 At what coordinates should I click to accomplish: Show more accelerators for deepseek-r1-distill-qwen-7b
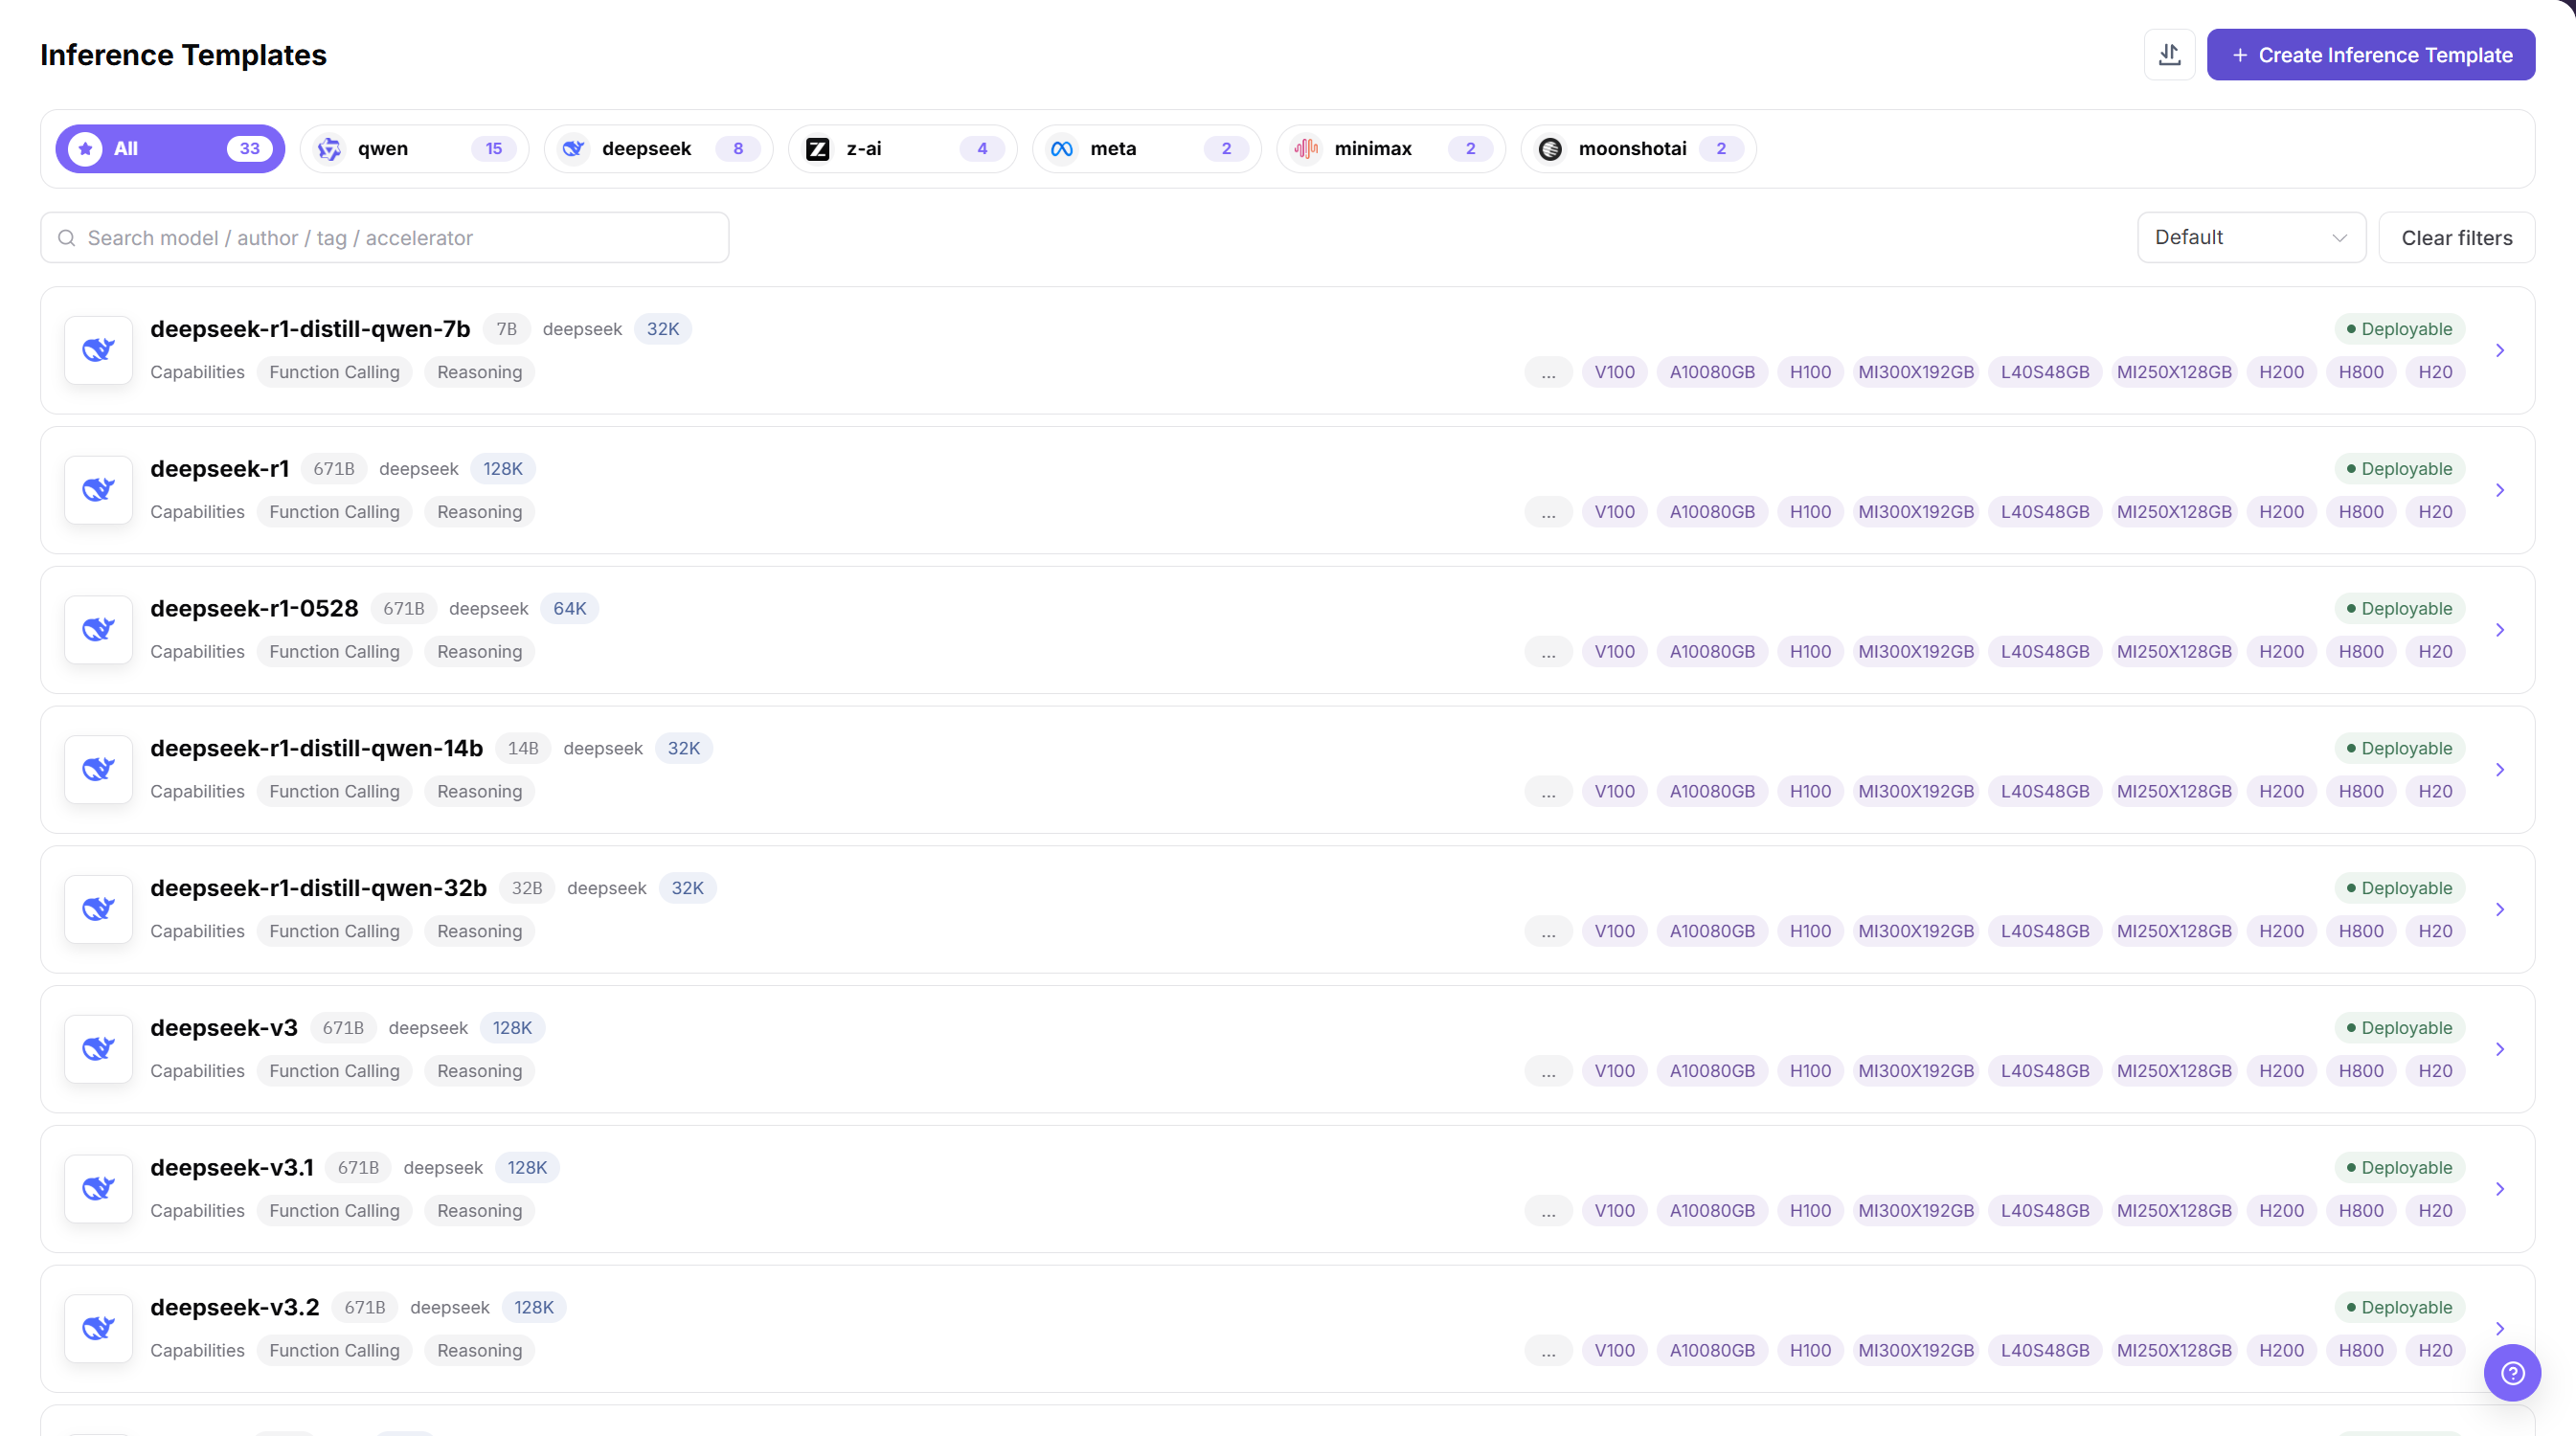coord(1548,372)
